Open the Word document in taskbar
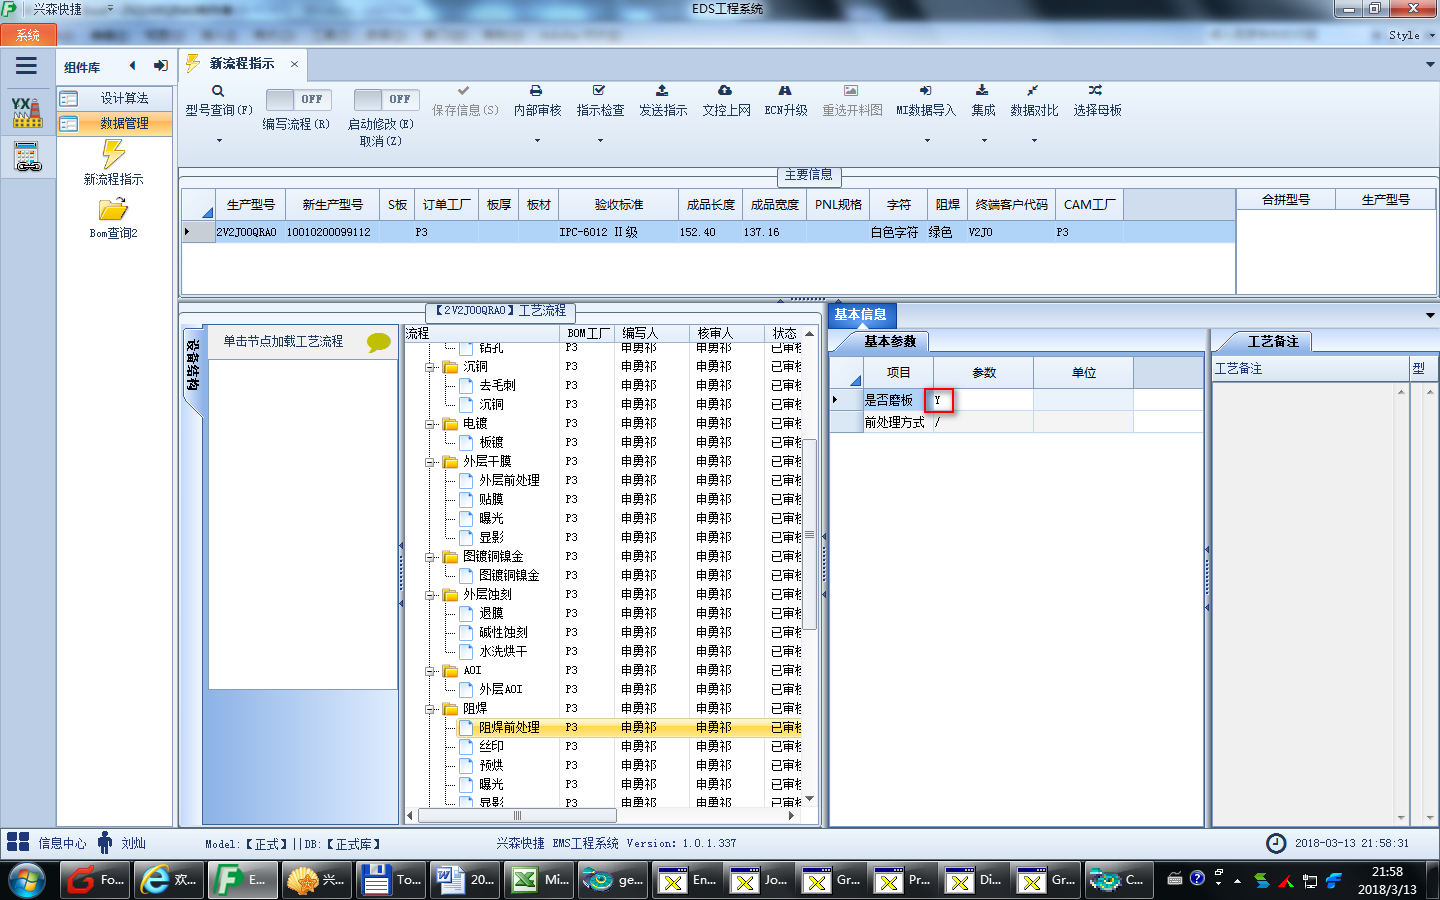 pos(465,880)
